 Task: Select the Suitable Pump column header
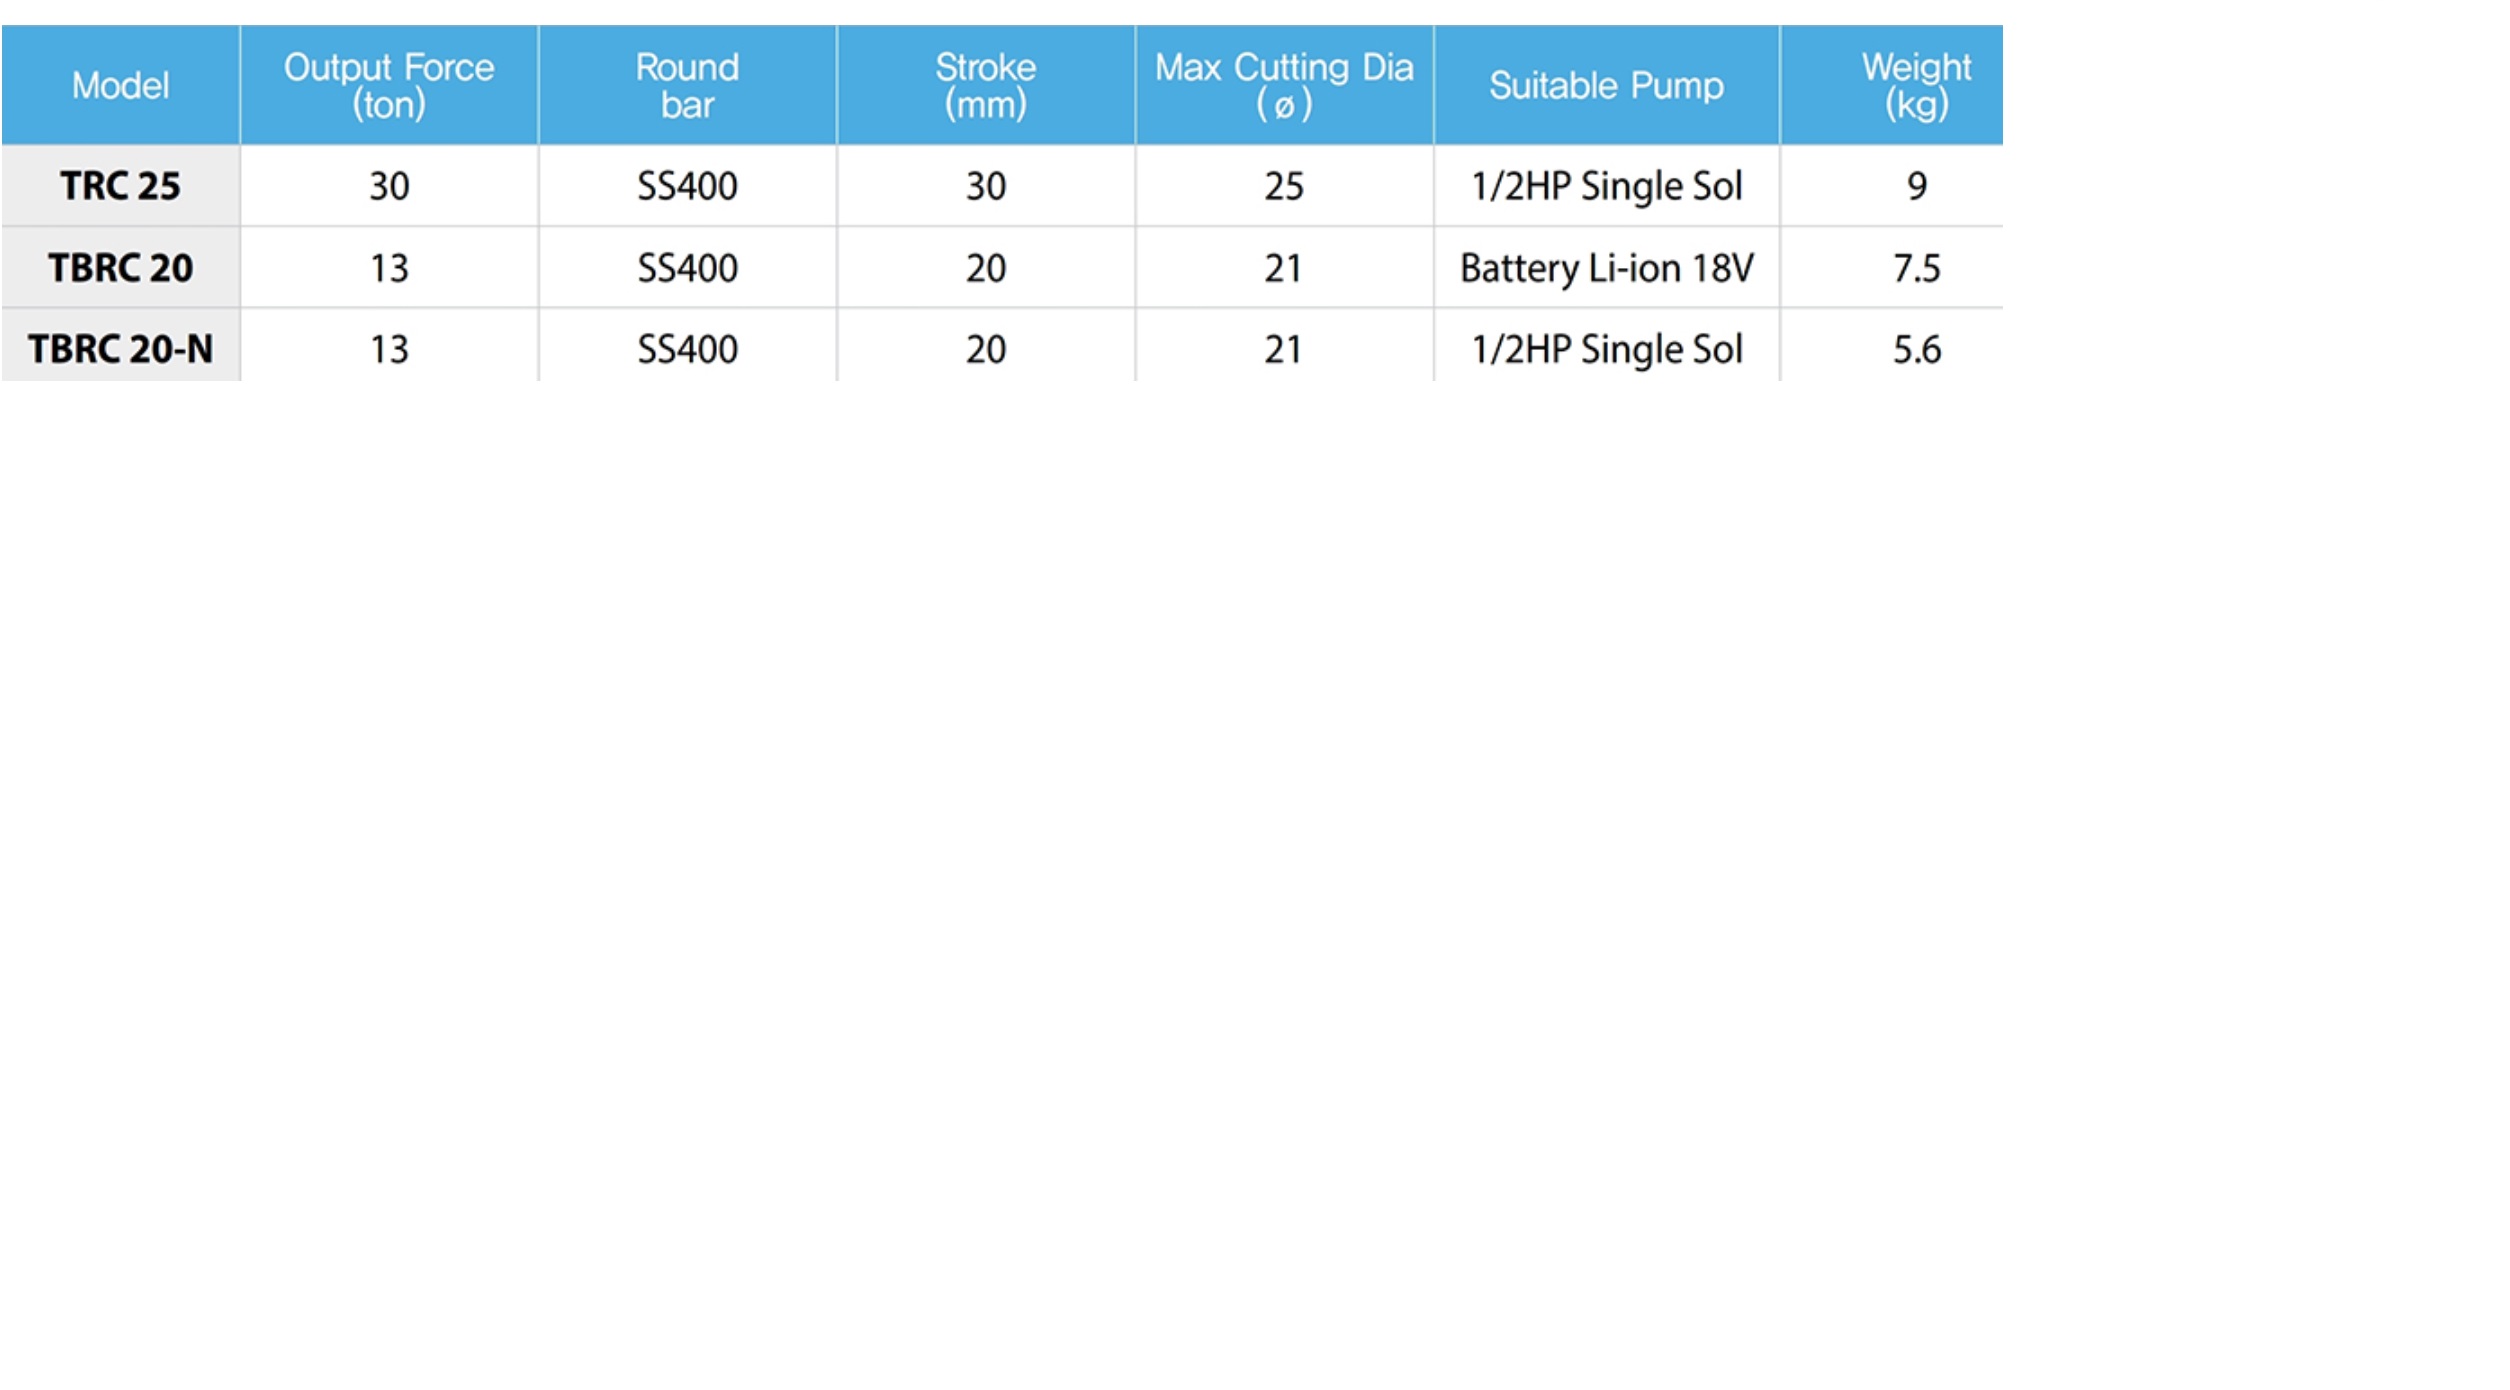coord(1606,85)
